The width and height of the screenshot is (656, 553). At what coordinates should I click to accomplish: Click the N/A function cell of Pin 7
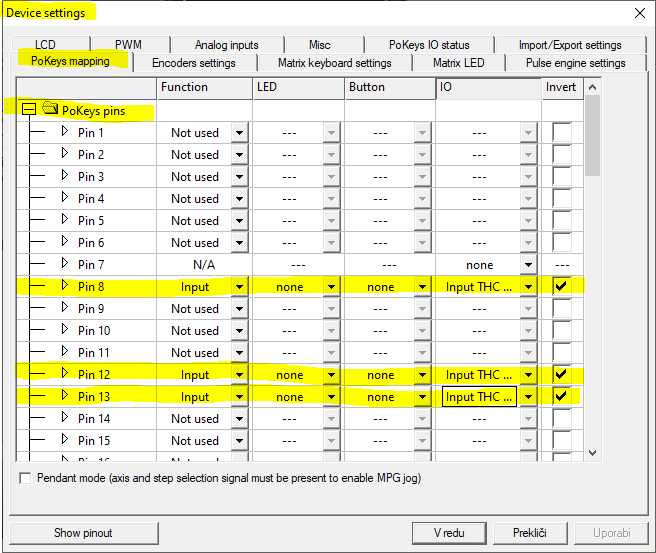click(204, 265)
